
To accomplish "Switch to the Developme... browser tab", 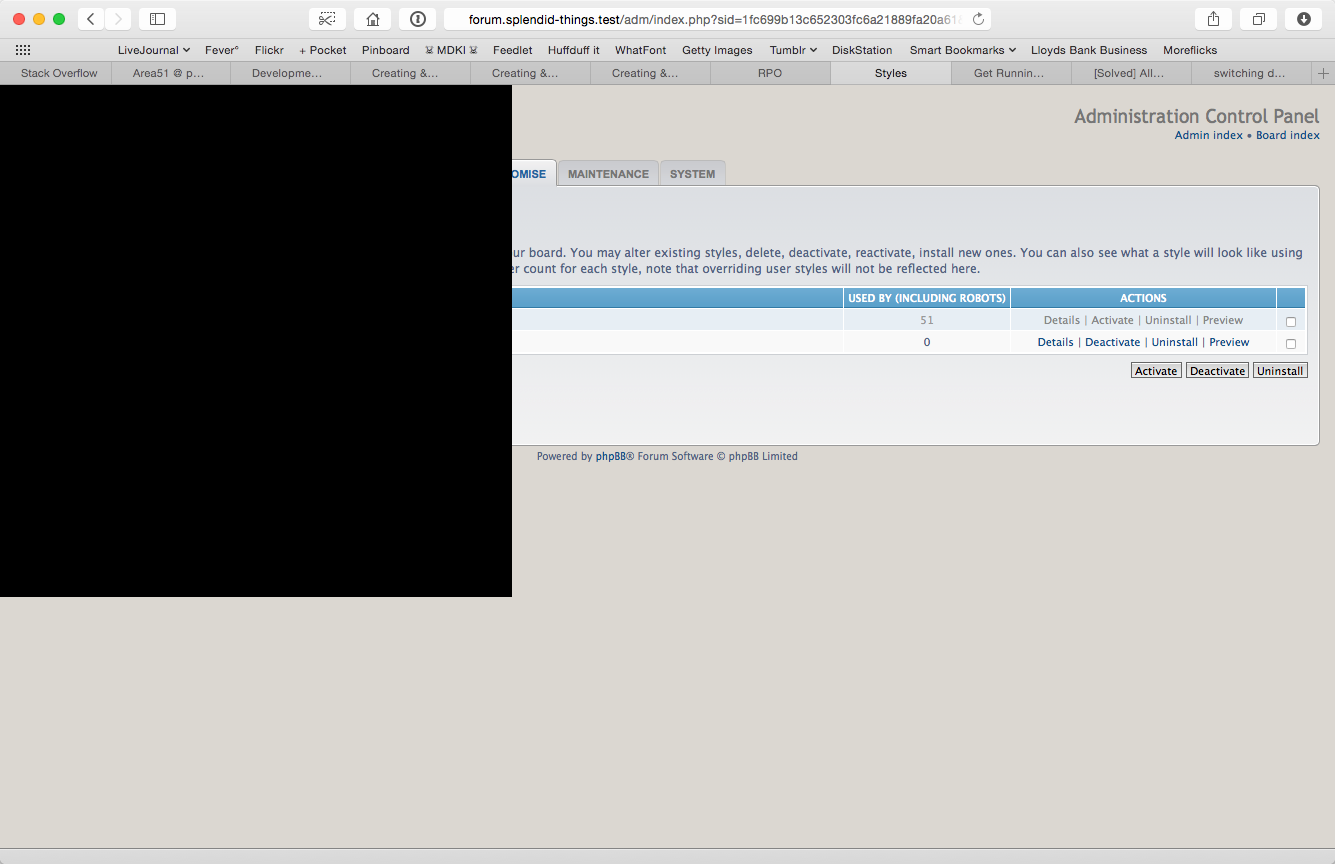I will pos(290,73).
